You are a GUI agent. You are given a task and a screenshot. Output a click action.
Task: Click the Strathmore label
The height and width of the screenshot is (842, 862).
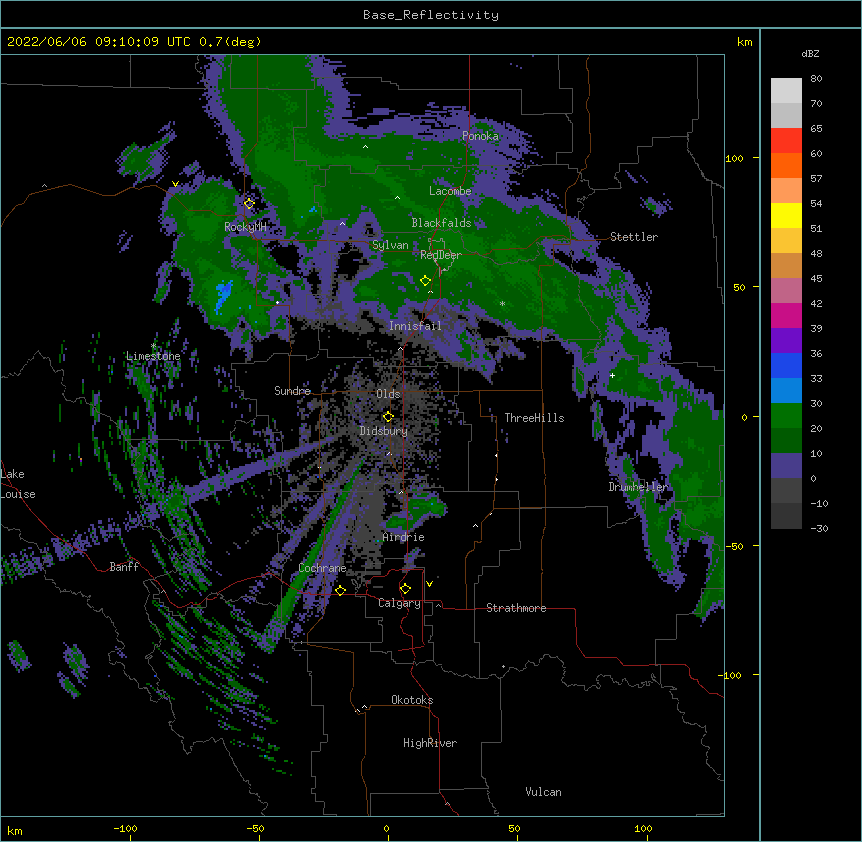coord(516,608)
